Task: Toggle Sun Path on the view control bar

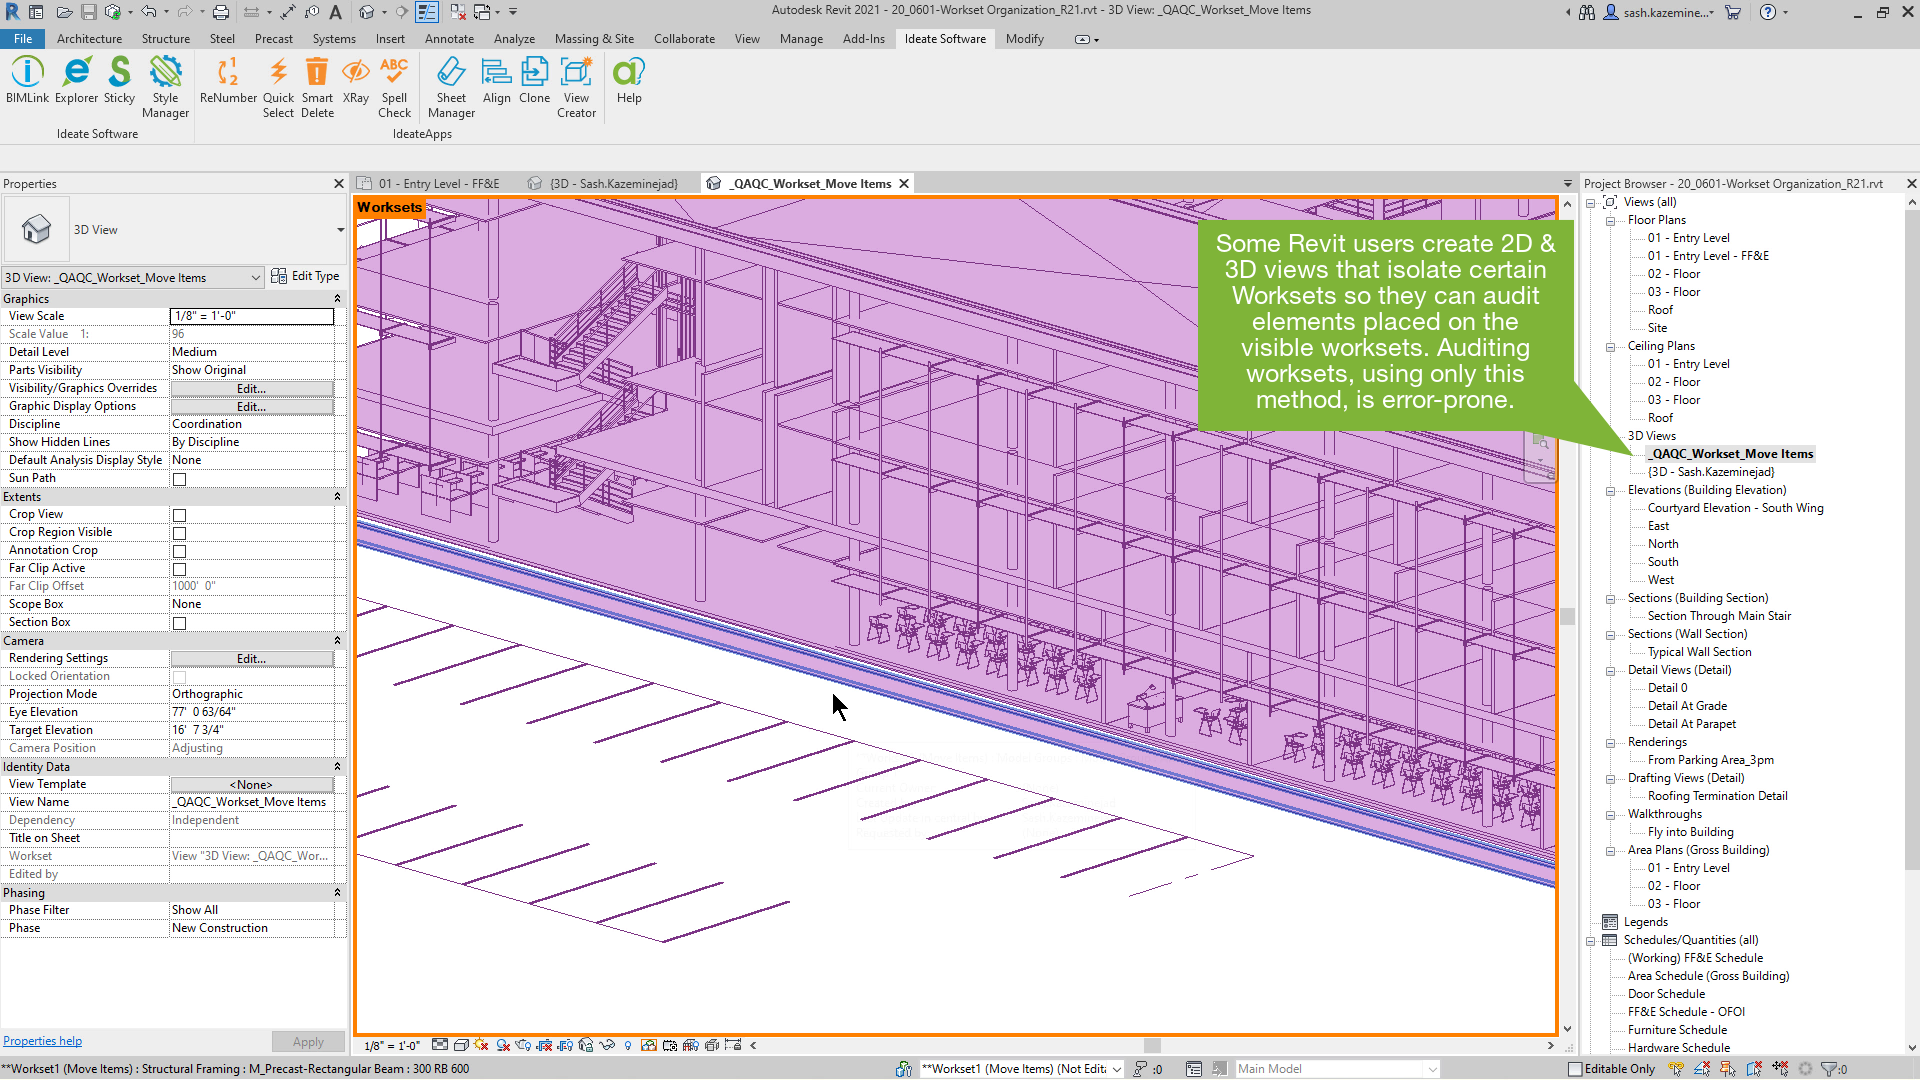Action: click(480, 1045)
